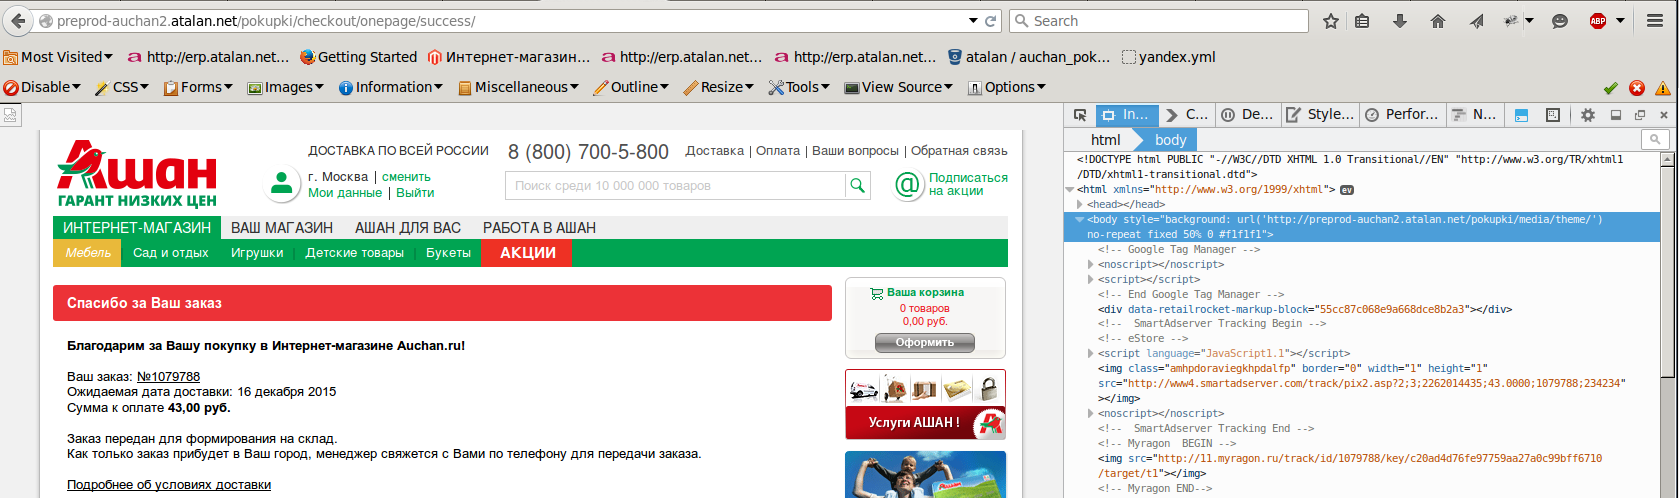Viewport: 1679px width, 498px height.
Task: Switch to the Performance devtools tab
Action: click(x=1402, y=115)
